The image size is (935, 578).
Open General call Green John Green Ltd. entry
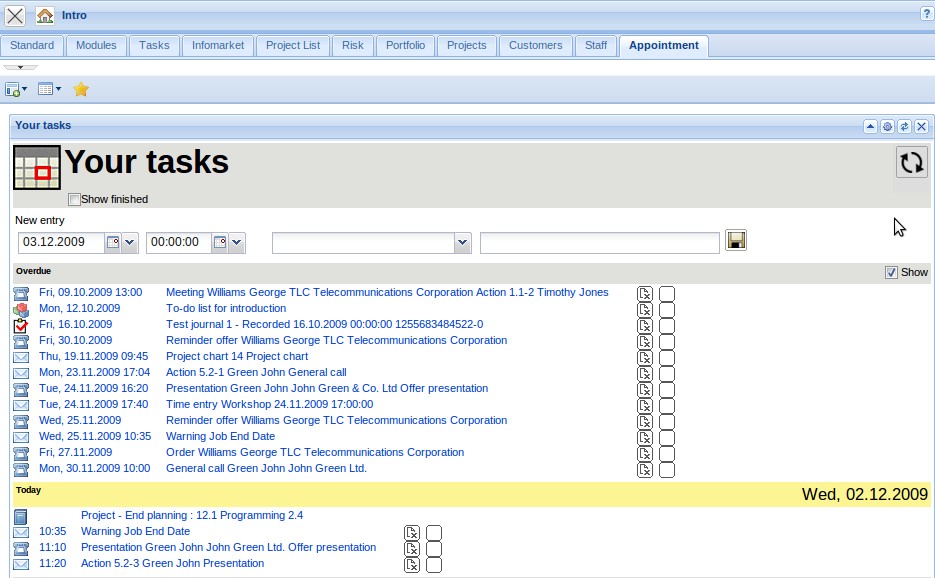[x=266, y=468]
